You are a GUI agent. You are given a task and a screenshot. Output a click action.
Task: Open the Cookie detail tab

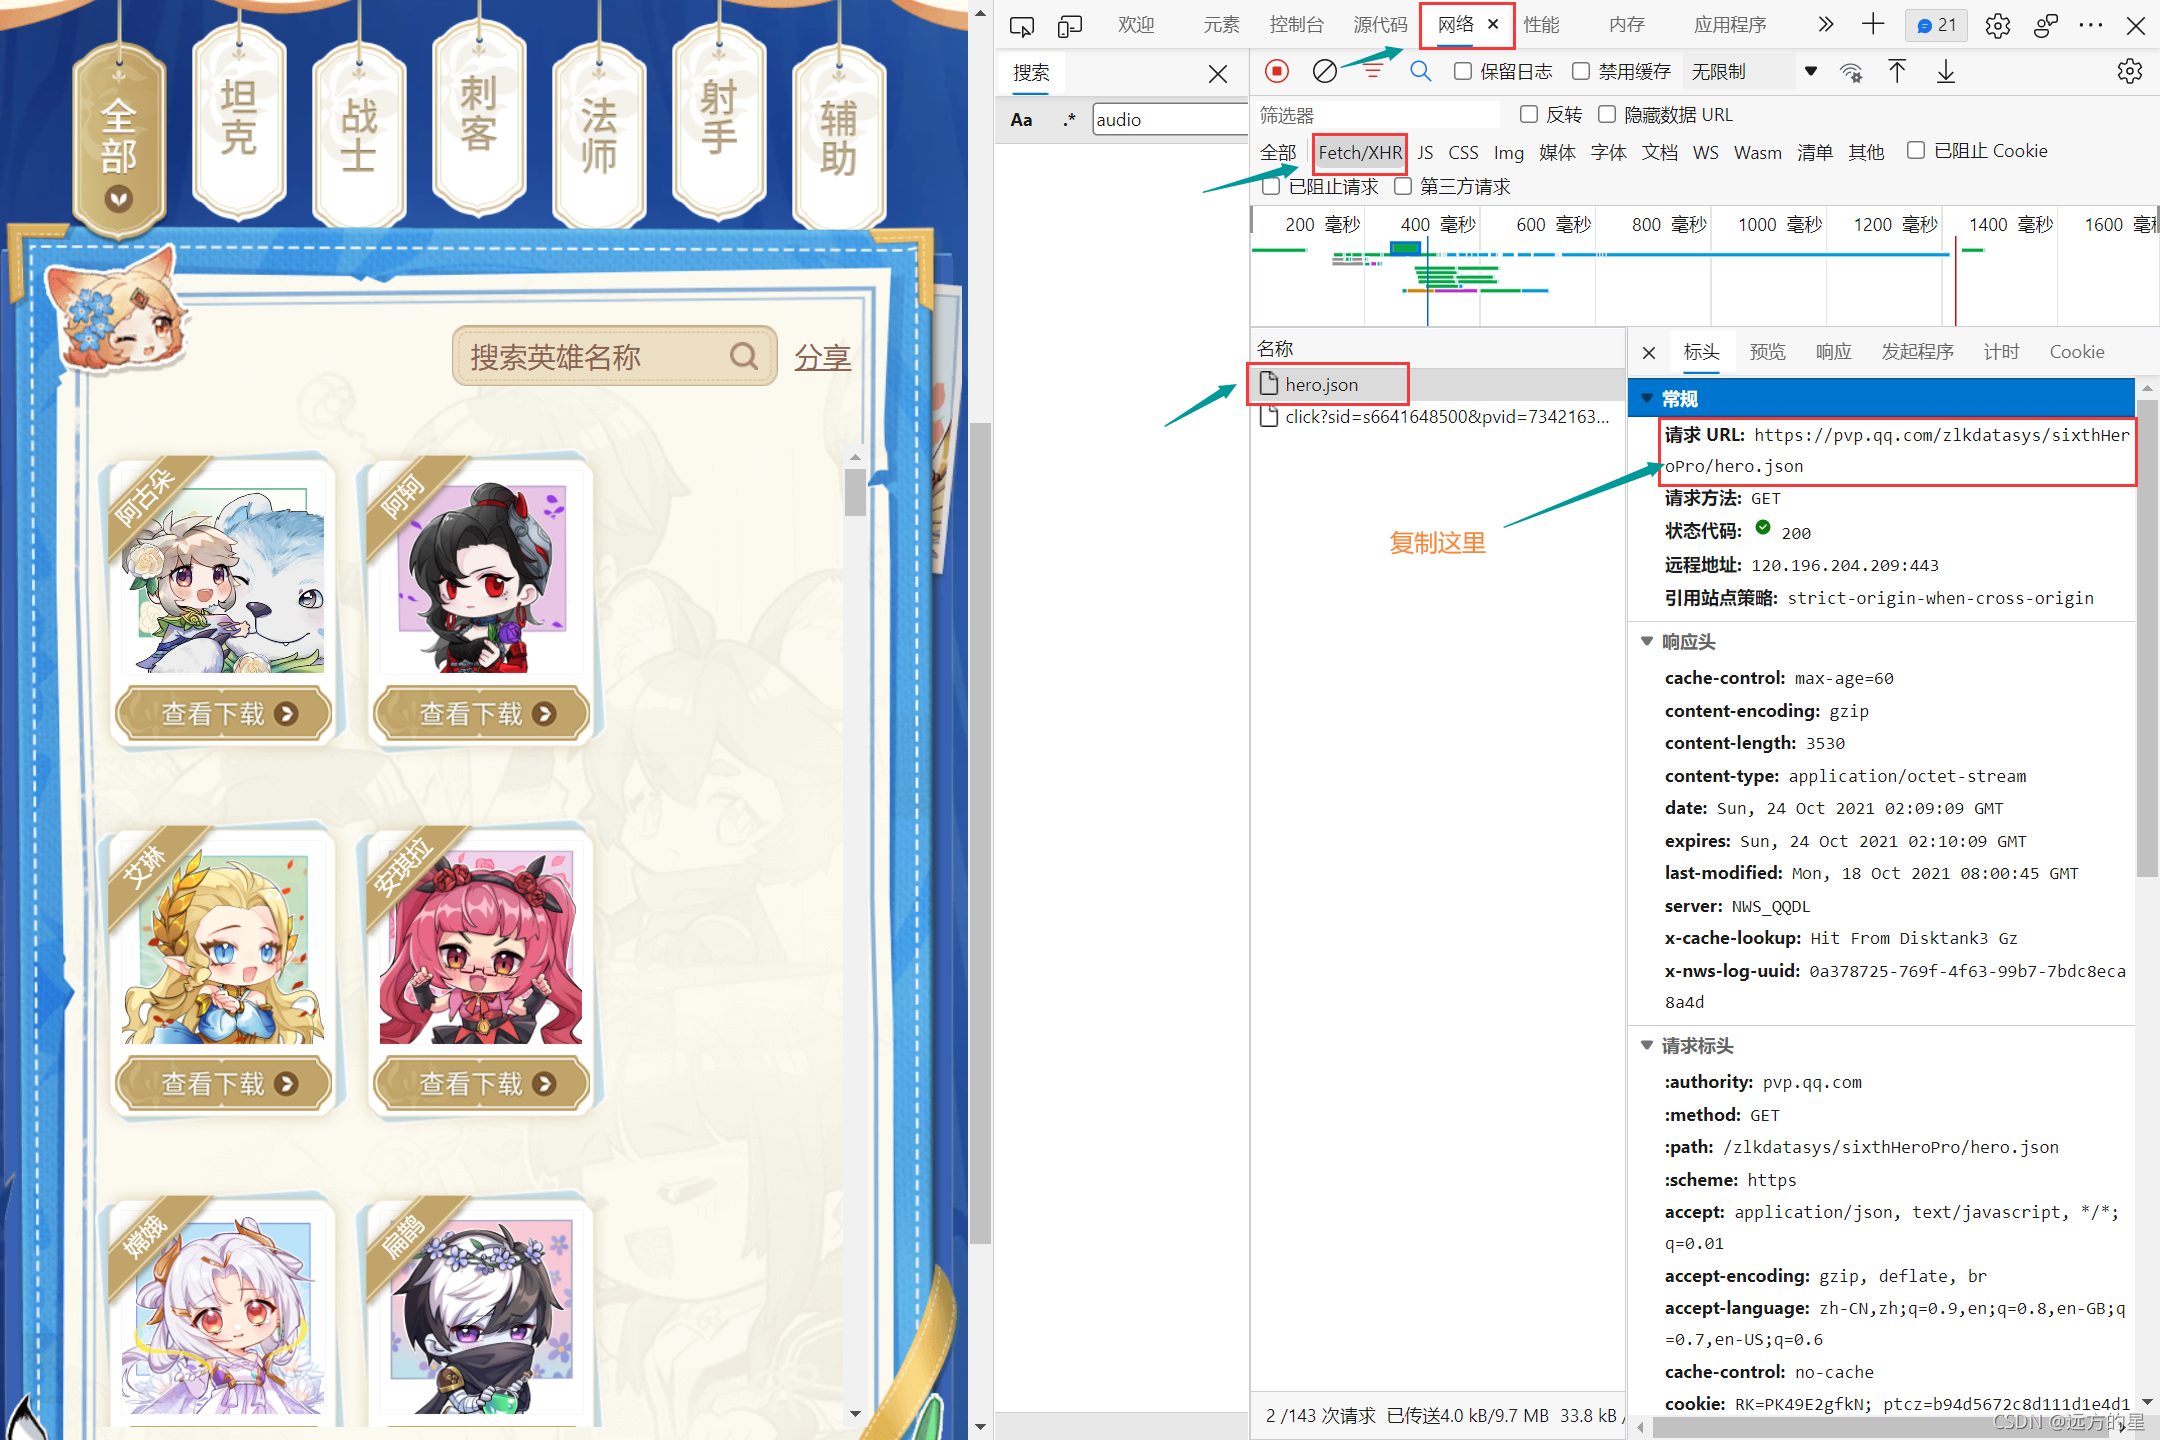click(2077, 352)
